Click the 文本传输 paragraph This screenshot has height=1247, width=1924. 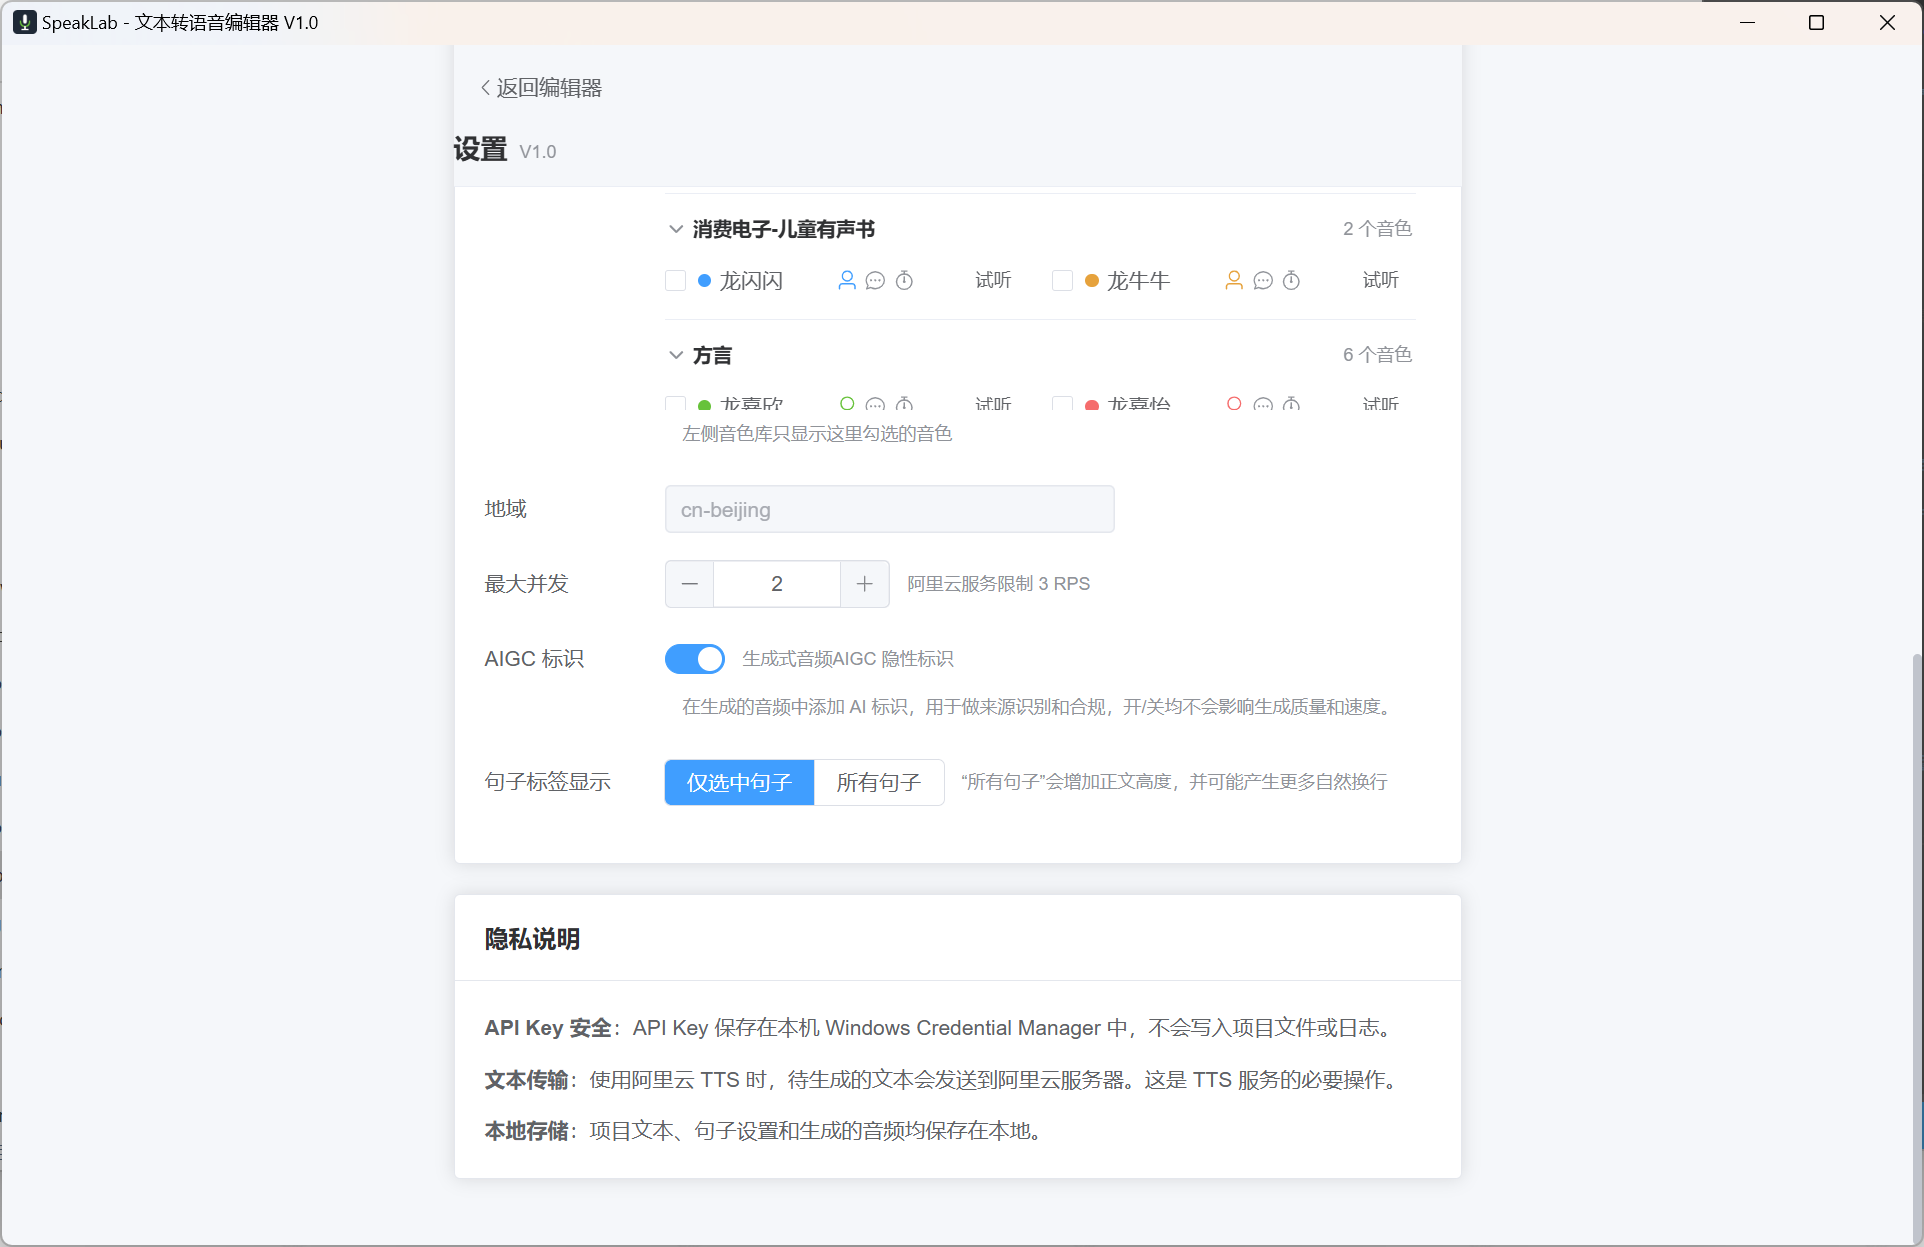point(943,1080)
